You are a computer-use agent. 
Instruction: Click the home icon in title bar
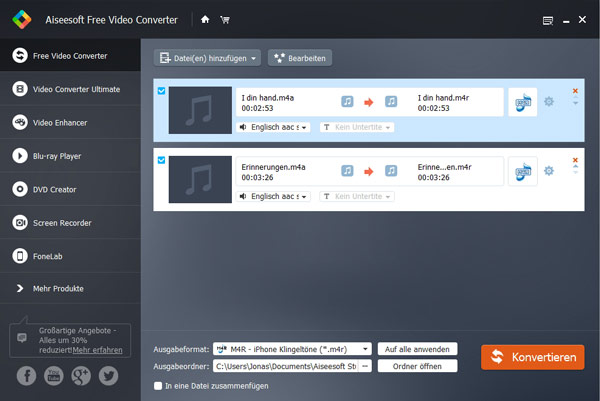[x=205, y=19]
